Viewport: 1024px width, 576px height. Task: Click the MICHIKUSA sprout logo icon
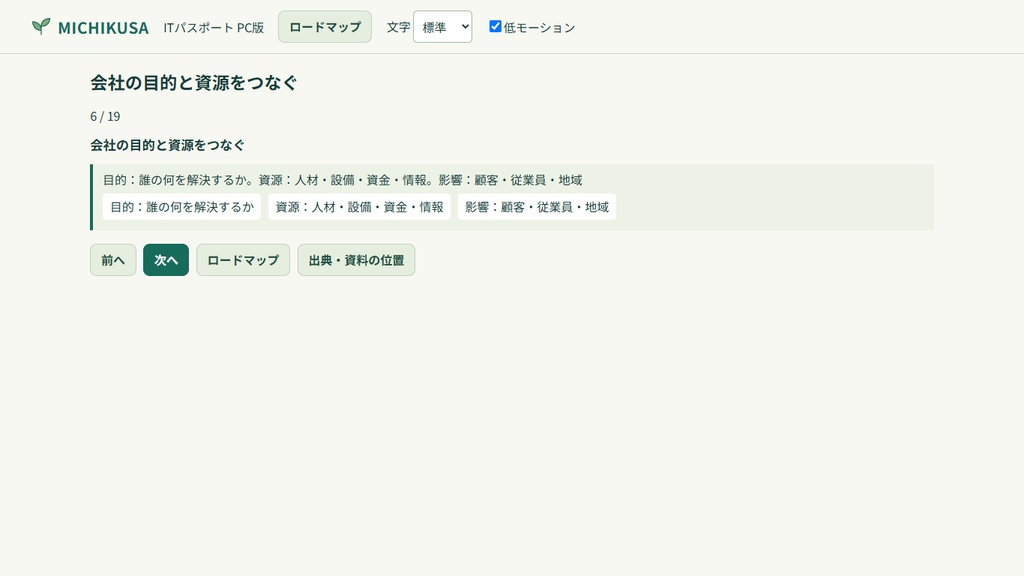click(41, 26)
